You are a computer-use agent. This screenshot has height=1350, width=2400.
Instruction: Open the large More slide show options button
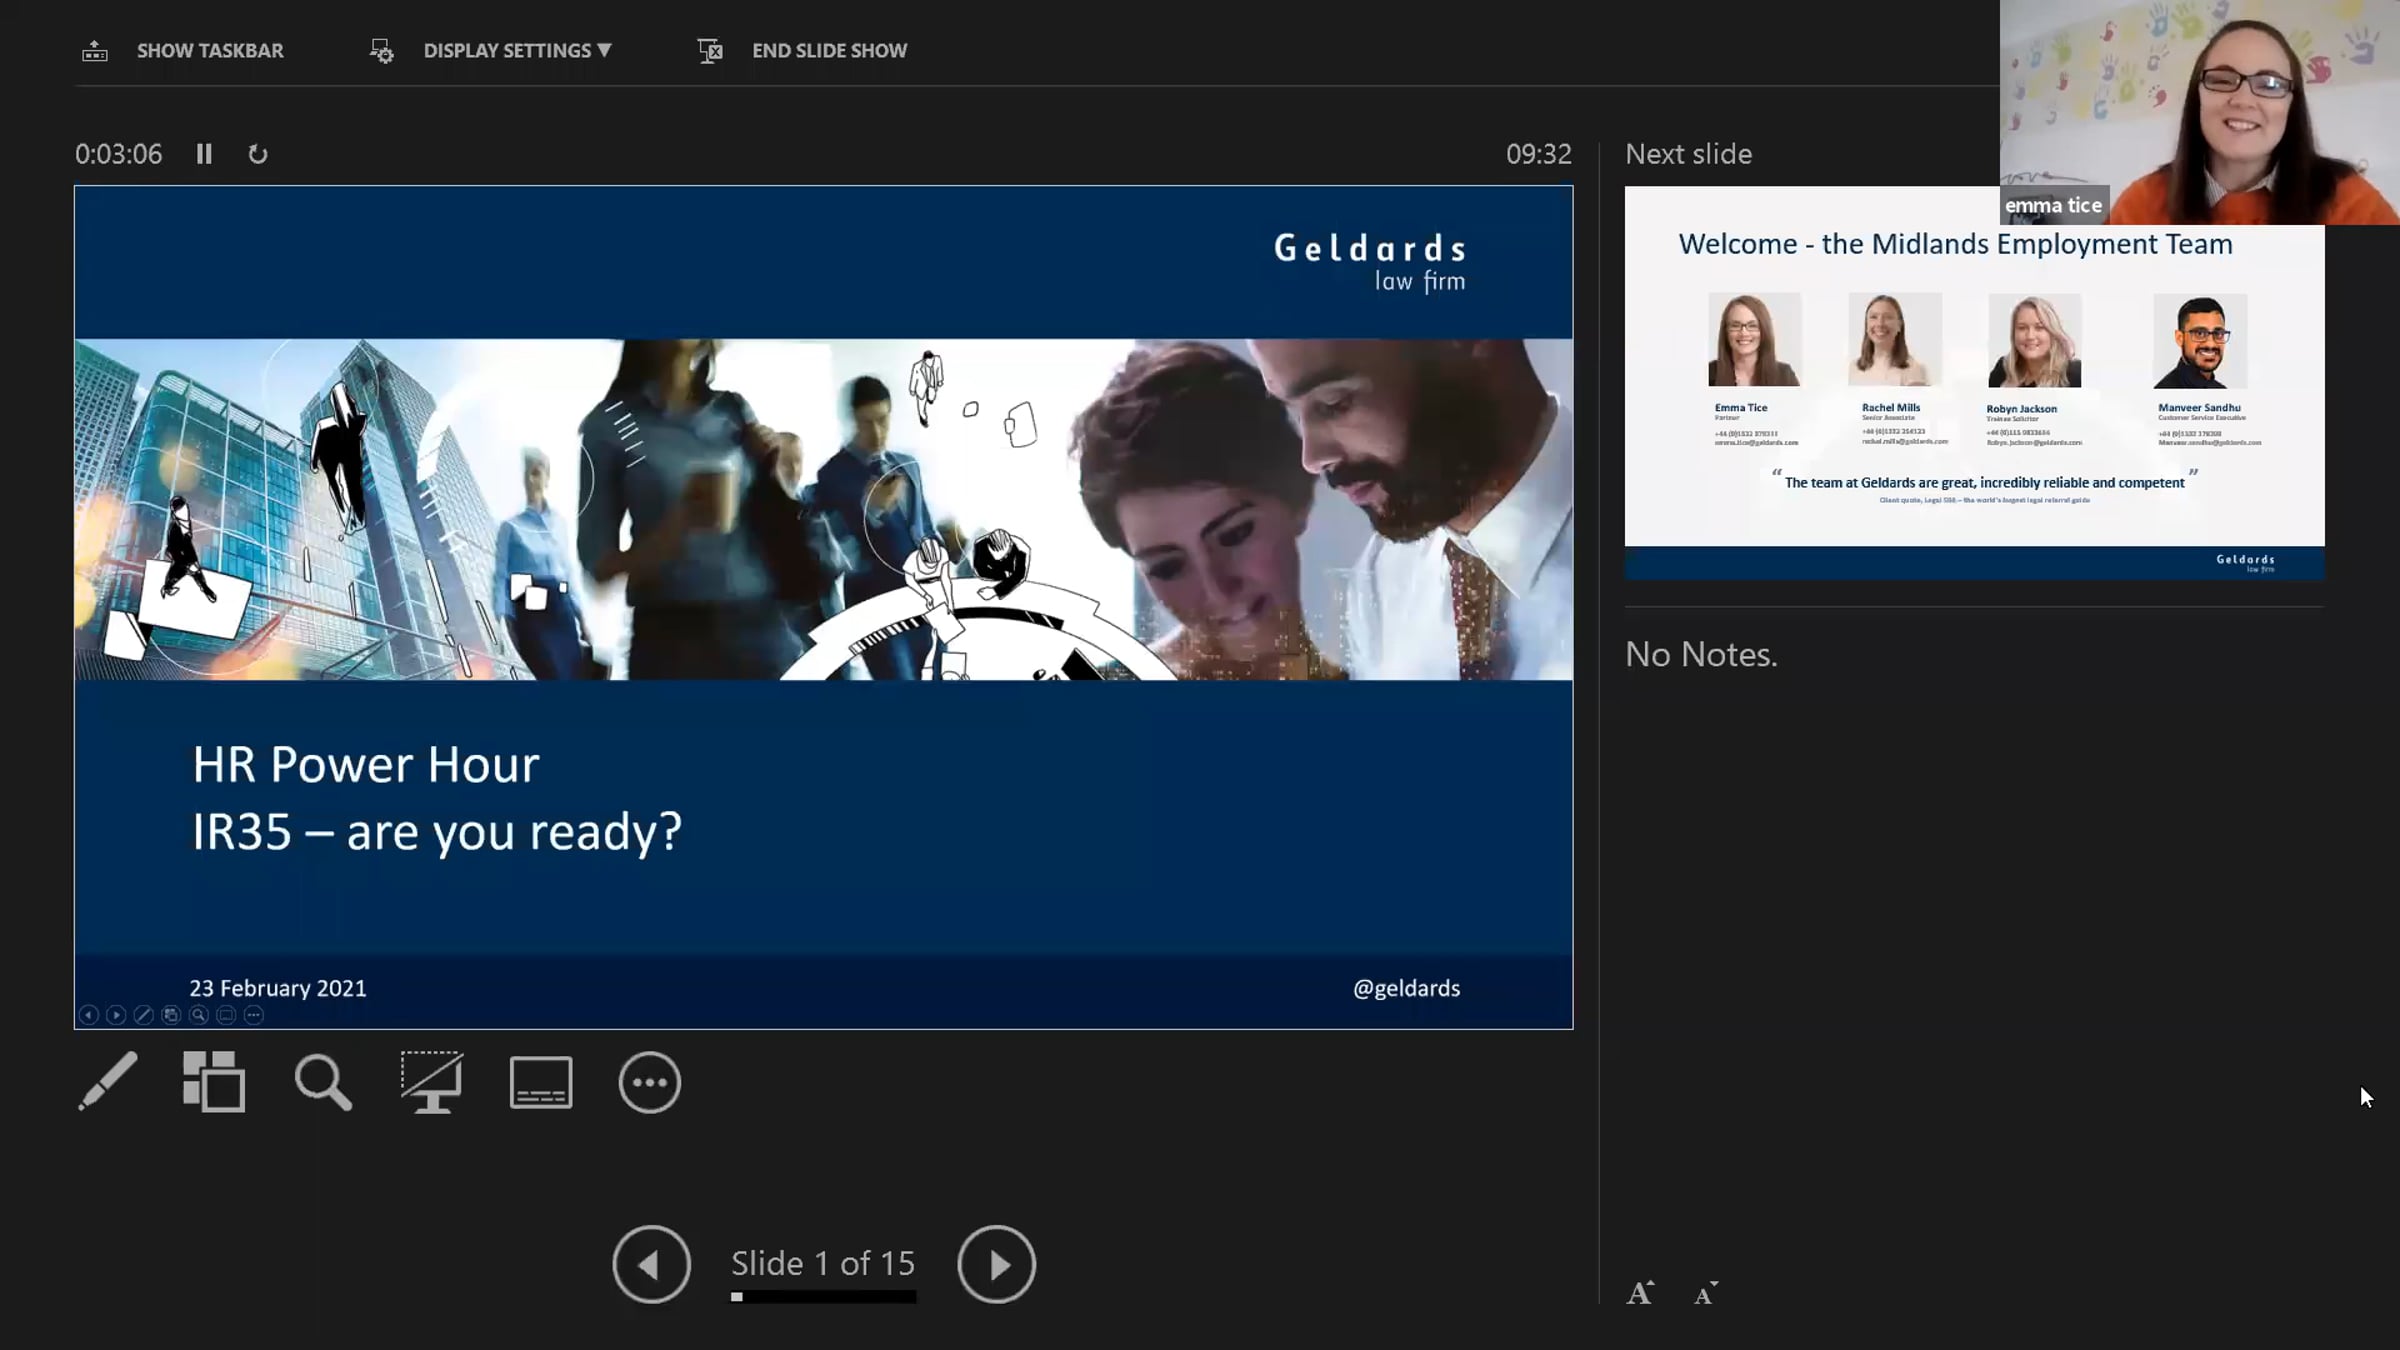[650, 1082]
